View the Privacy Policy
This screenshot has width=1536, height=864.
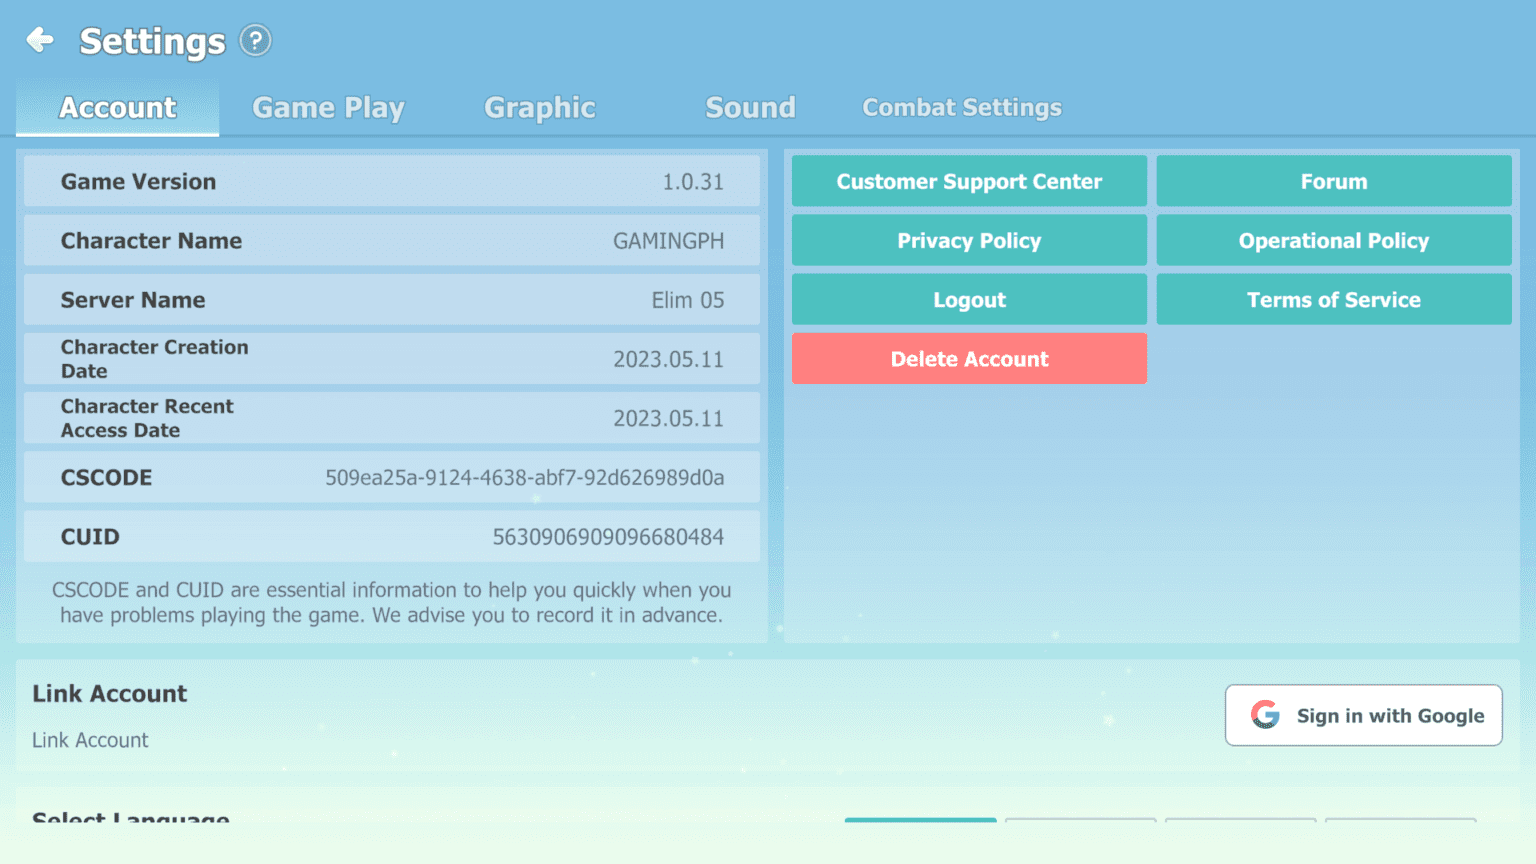[969, 241]
